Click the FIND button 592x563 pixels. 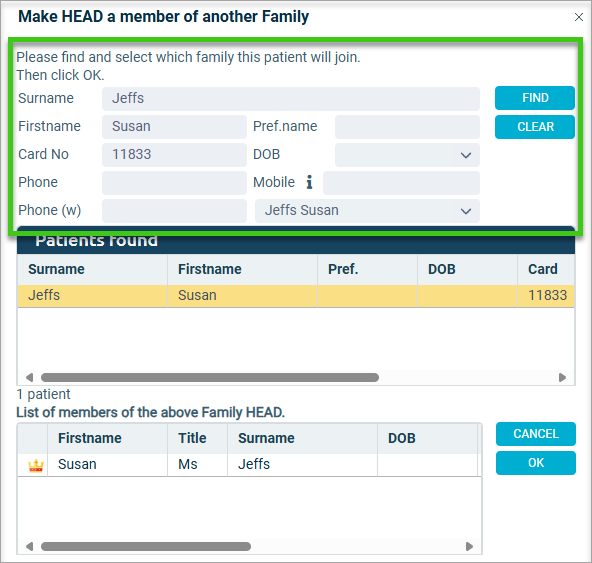click(535, 98)
